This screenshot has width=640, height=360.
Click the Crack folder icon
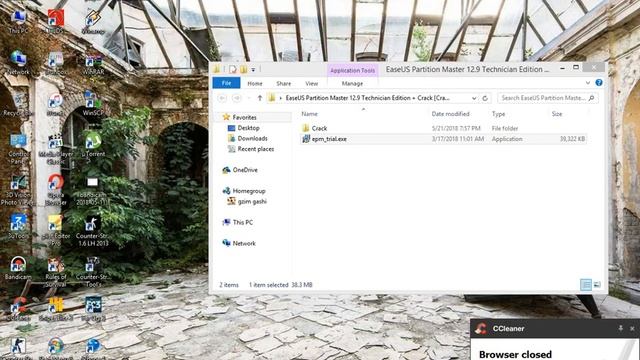coord(306,128)
